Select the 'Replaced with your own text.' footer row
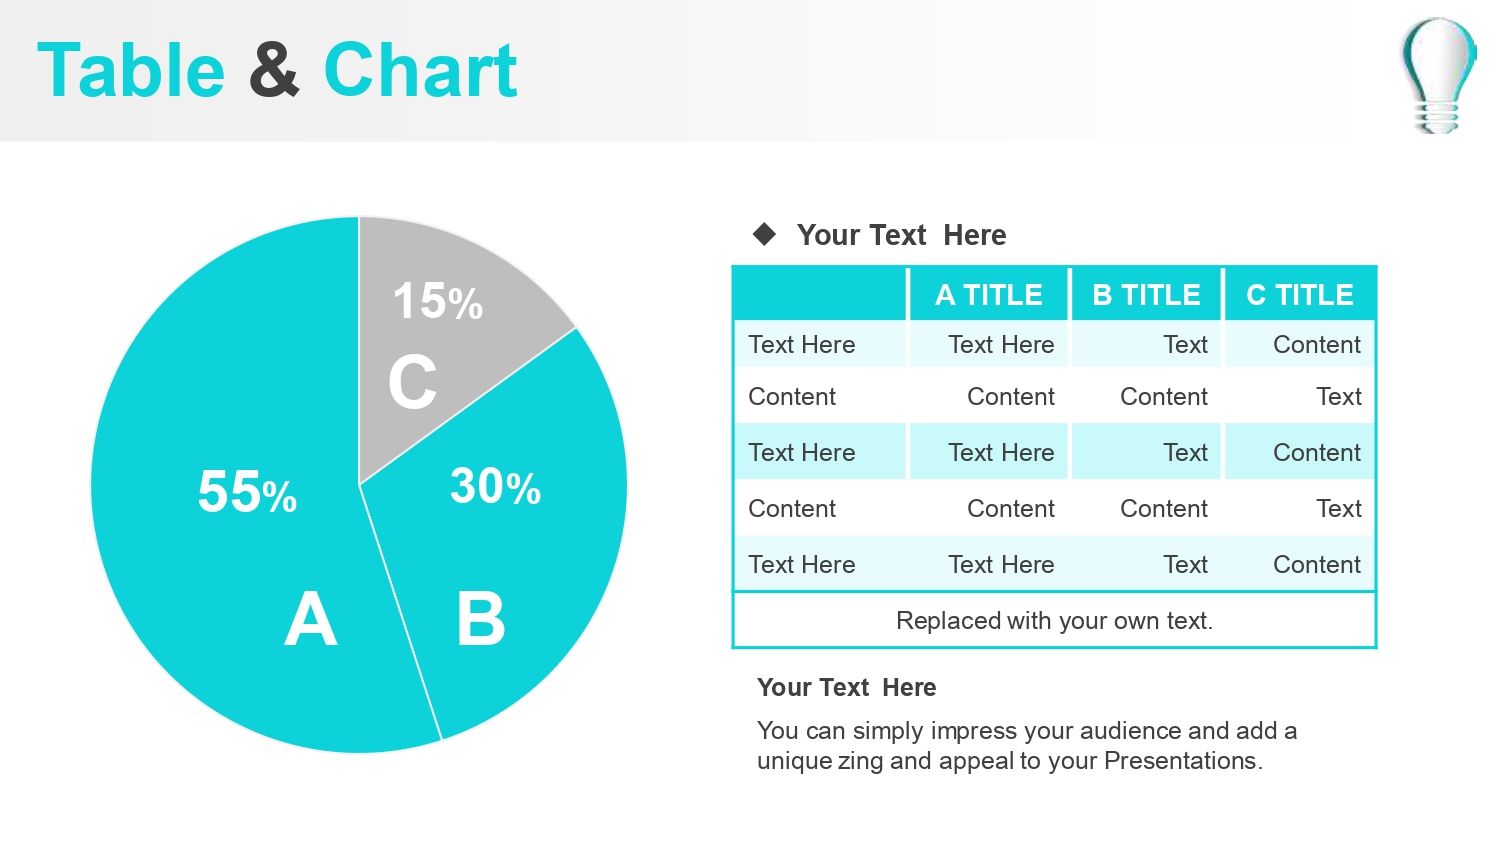The height and width of the screenshot is (844, 1500). [x=1054, y=620]
